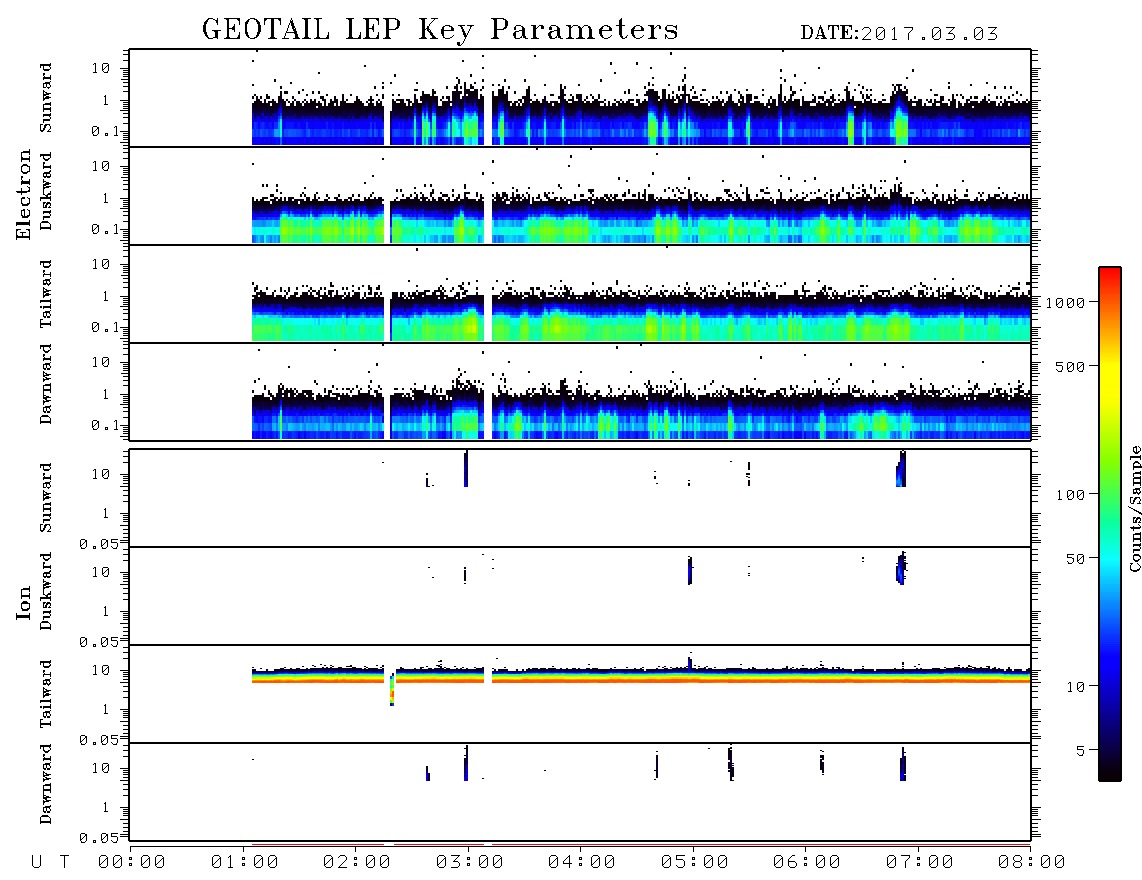Click the 500 colorbar tick label
1142x880 pixels.
pos(1070,367)
